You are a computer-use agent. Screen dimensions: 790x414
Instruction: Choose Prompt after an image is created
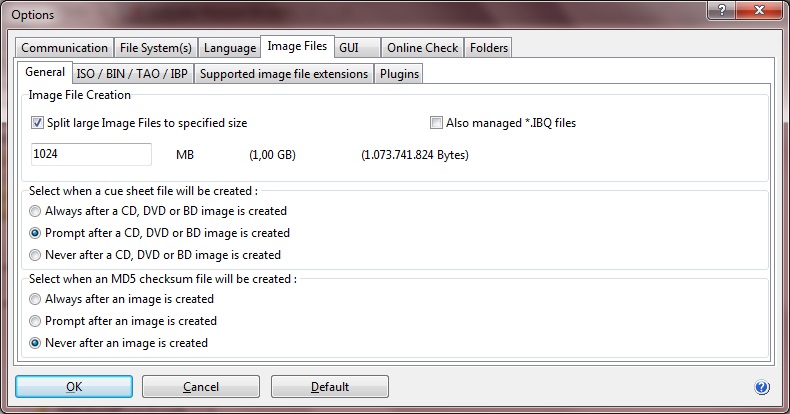pyautogui.click(x=36, y=321)
